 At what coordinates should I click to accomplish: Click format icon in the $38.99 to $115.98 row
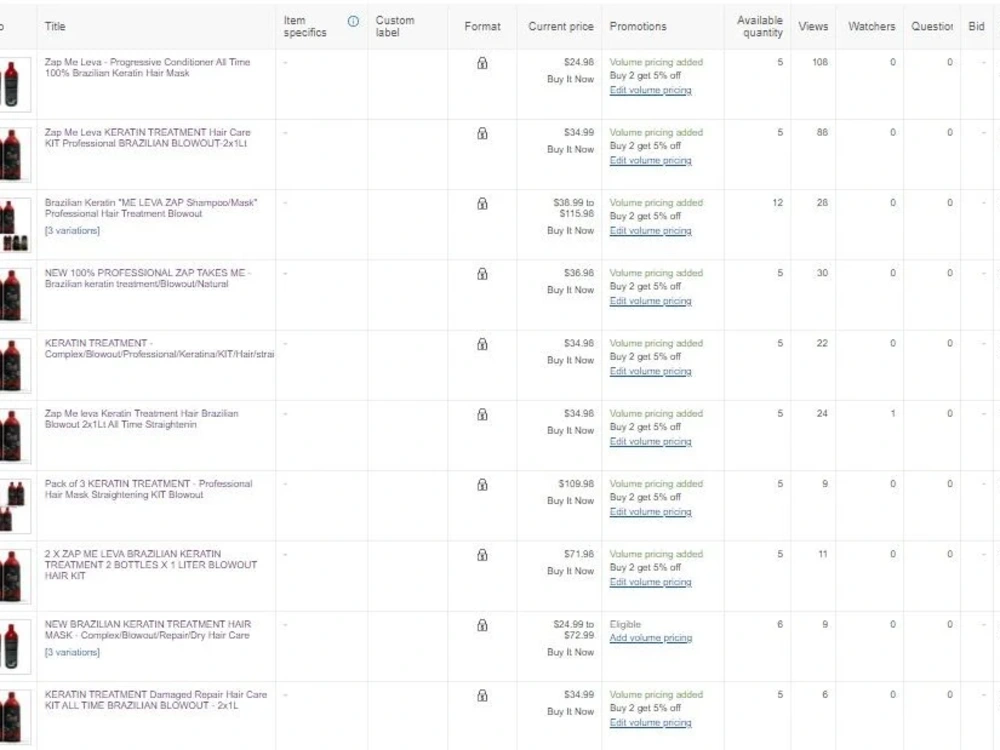tap(482, 203)
